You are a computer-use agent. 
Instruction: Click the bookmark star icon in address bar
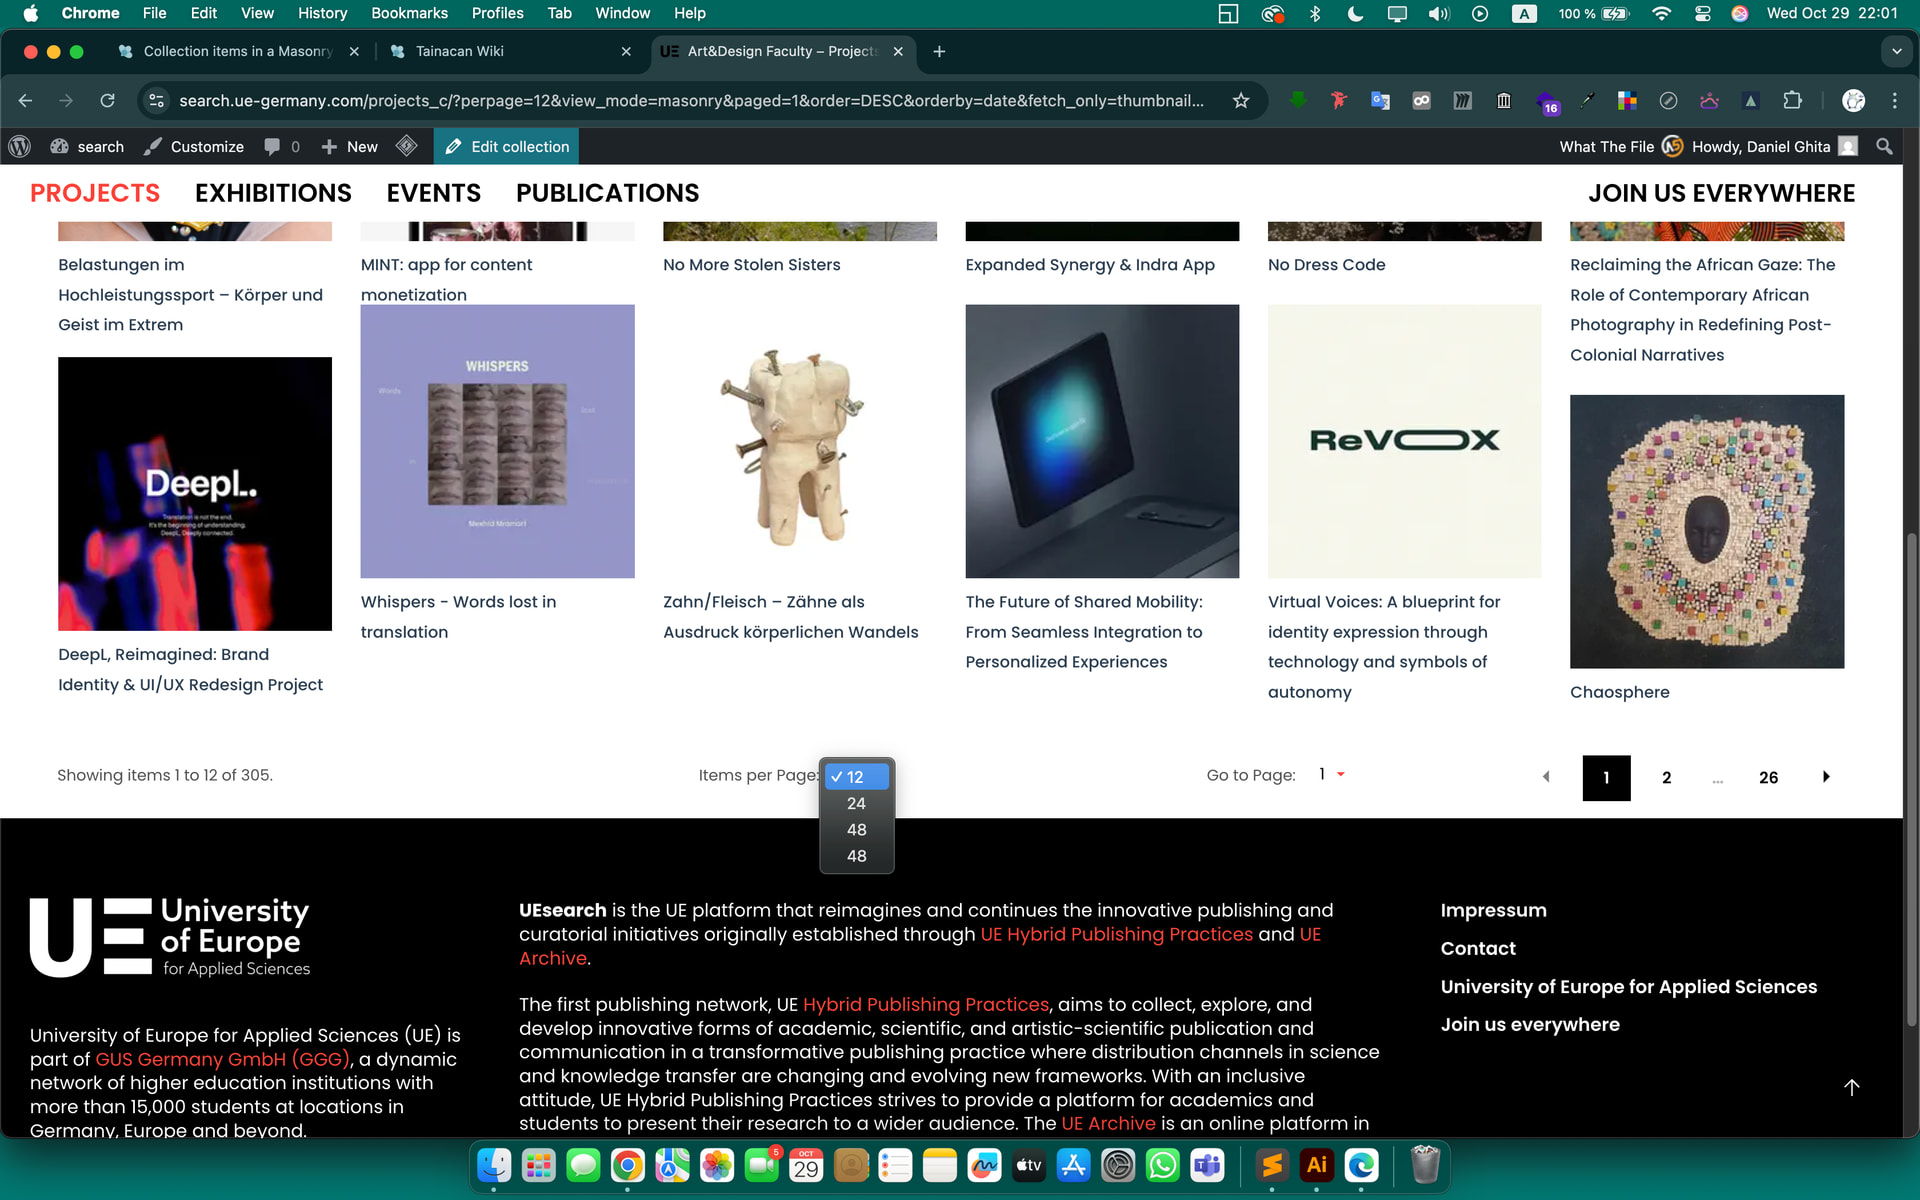coord(1241,100)
